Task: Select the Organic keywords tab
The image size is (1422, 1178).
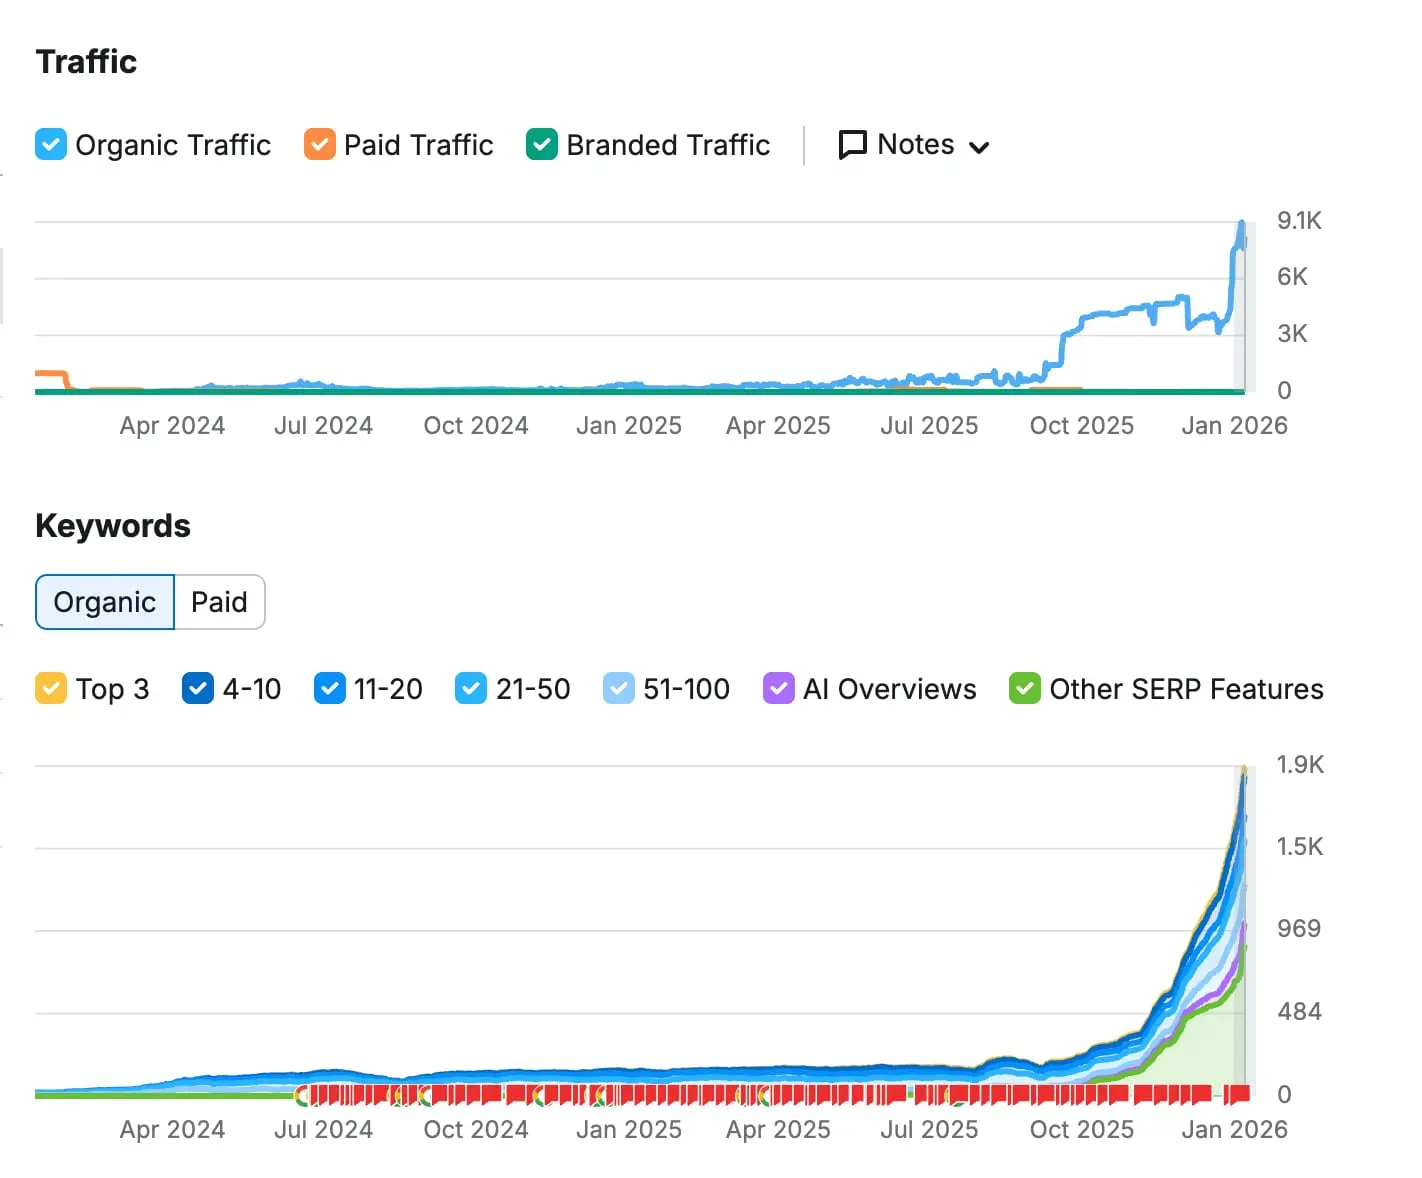Action: 105,602
